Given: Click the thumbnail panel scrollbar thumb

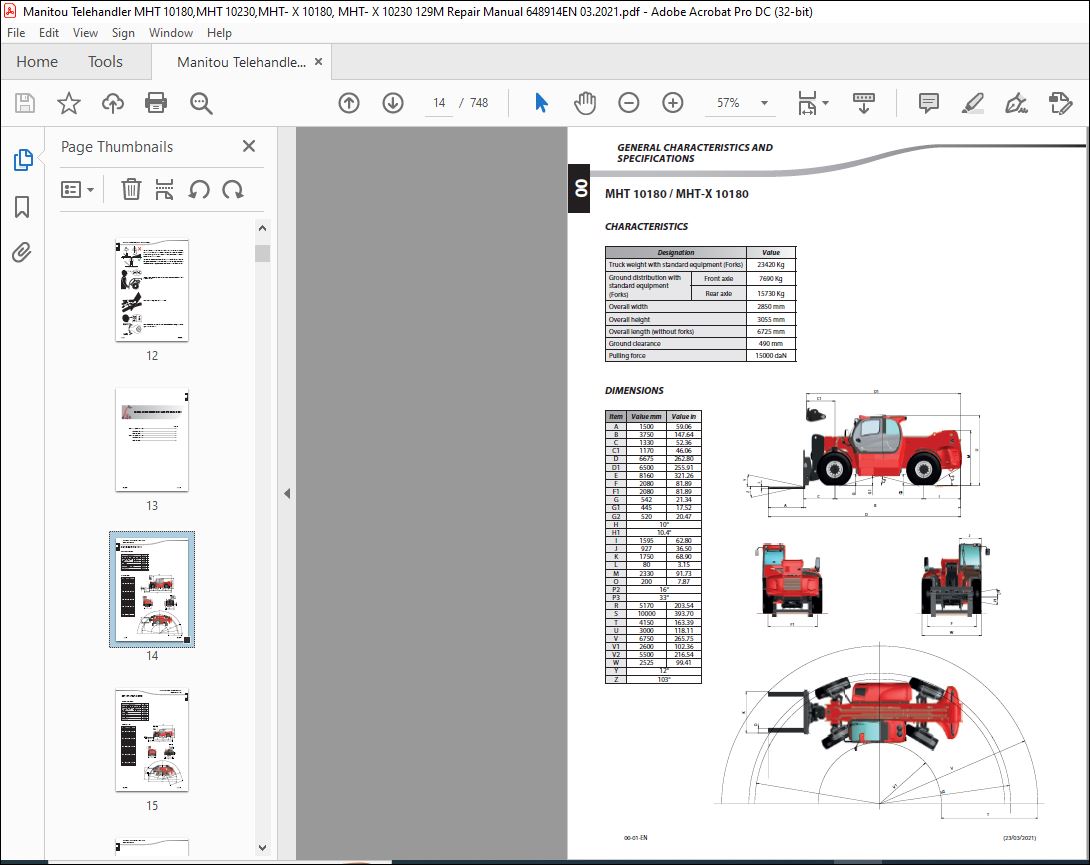Looking at the screenshot, I should (x=262, y=253).
